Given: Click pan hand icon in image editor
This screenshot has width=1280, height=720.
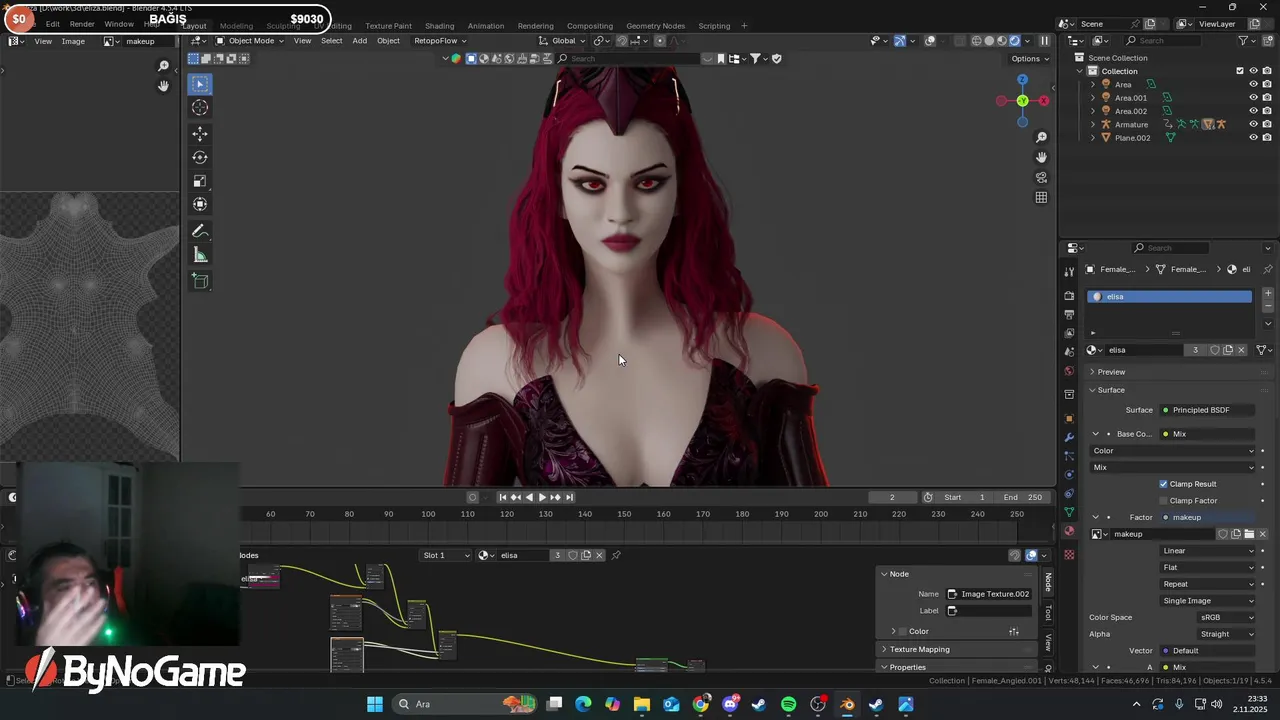Looking at the screenshot, I should [164, 86].
